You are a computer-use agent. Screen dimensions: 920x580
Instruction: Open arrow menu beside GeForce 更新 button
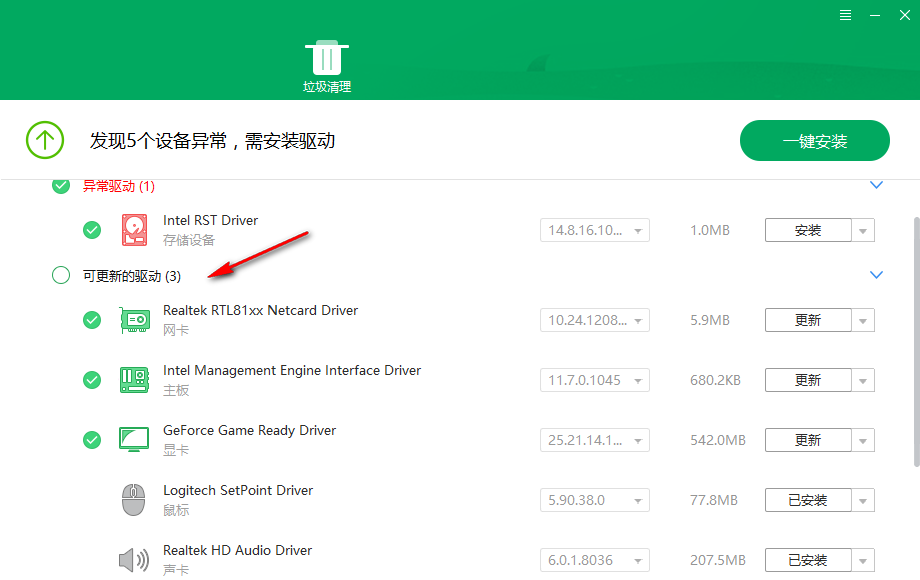[863, 440]
